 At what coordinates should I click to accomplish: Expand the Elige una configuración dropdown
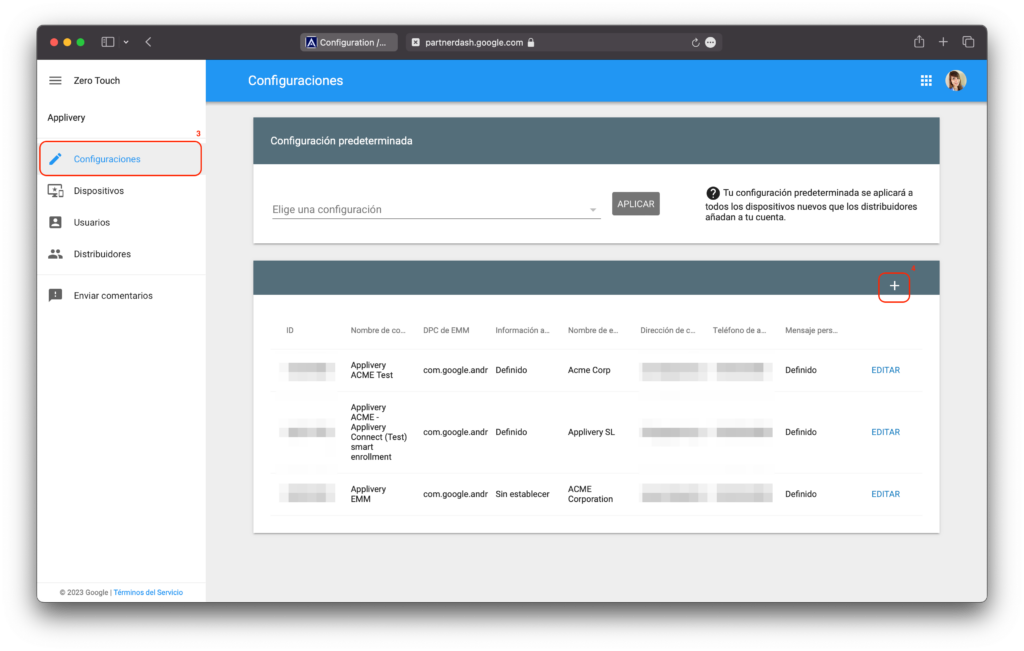[436, 210]
